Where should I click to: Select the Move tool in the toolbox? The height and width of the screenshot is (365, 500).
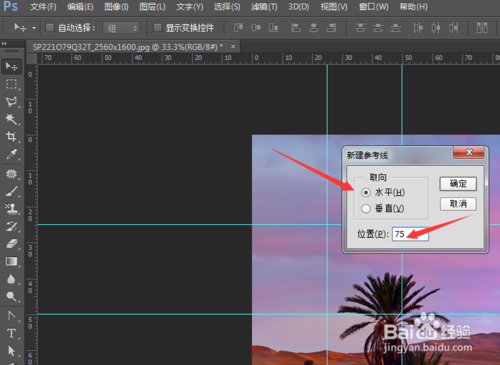12,66
